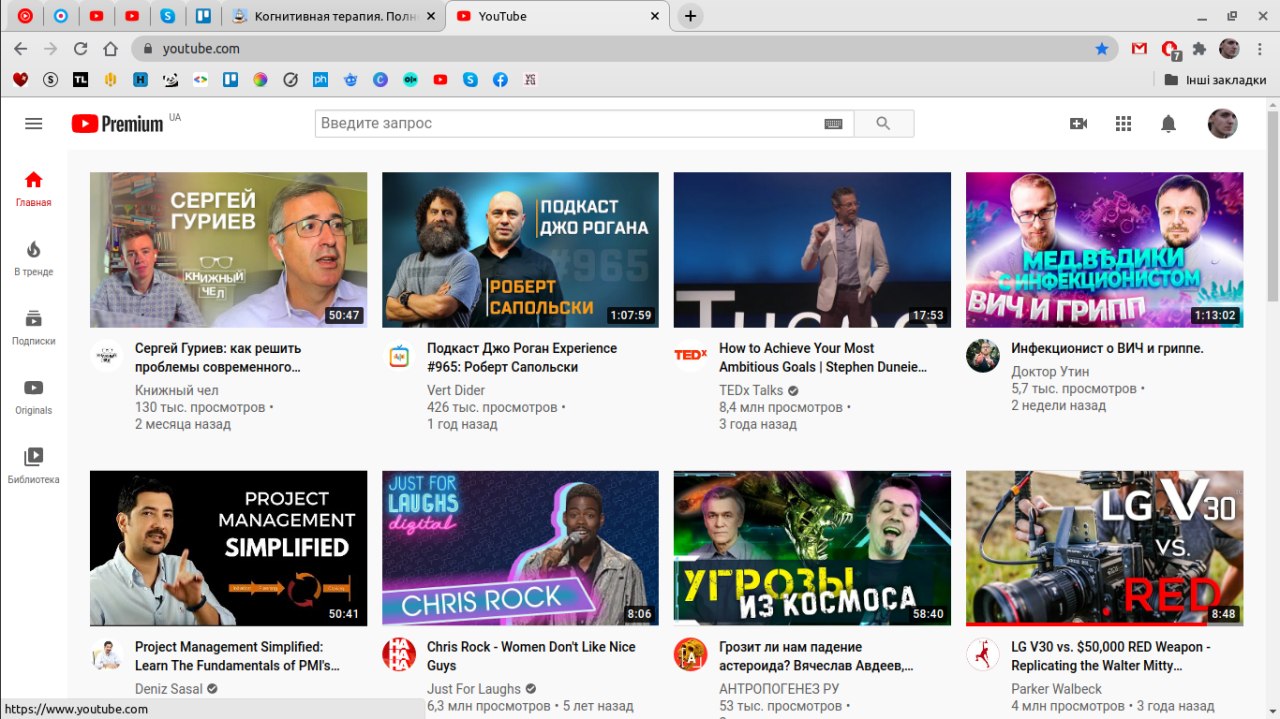The height and width of the screenshot is (719, 1280).
Task: Open the Facebook bookmark
Action: 500,79
